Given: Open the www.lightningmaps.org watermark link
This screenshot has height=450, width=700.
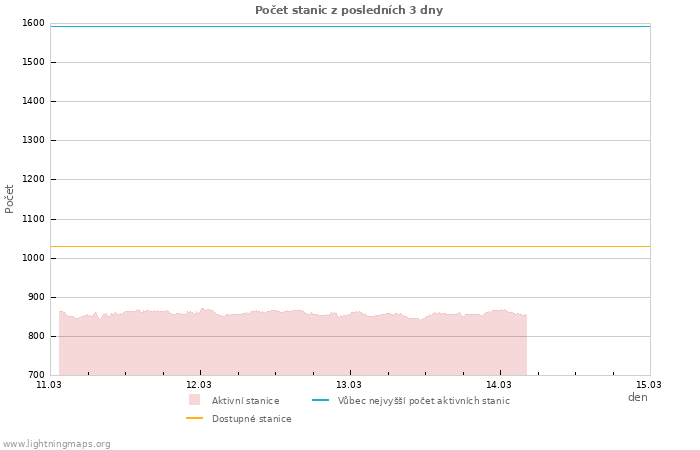Looking at the screenshot, I should click(57, 444).
